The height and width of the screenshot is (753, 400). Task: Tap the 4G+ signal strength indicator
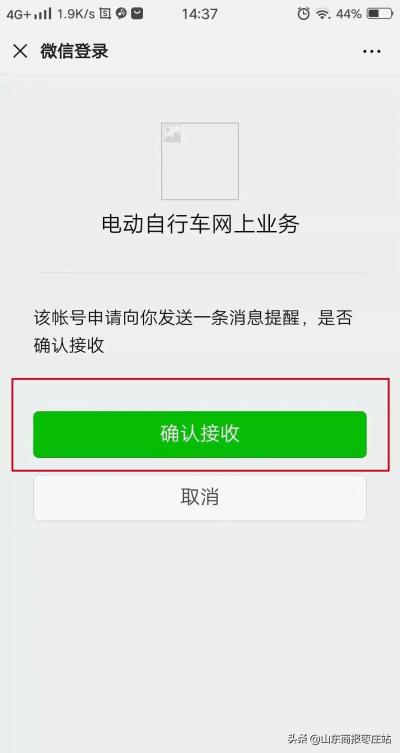coord(28,14)
